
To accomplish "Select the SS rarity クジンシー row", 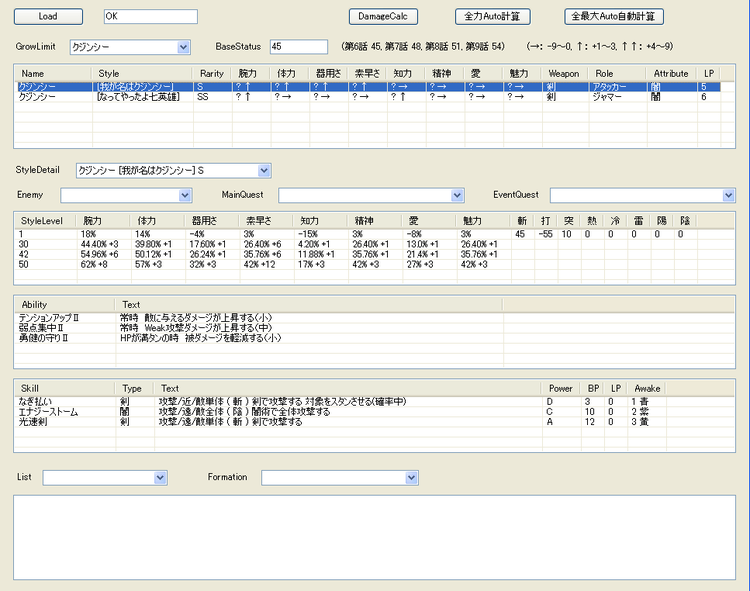I will (x=367, y=97).
